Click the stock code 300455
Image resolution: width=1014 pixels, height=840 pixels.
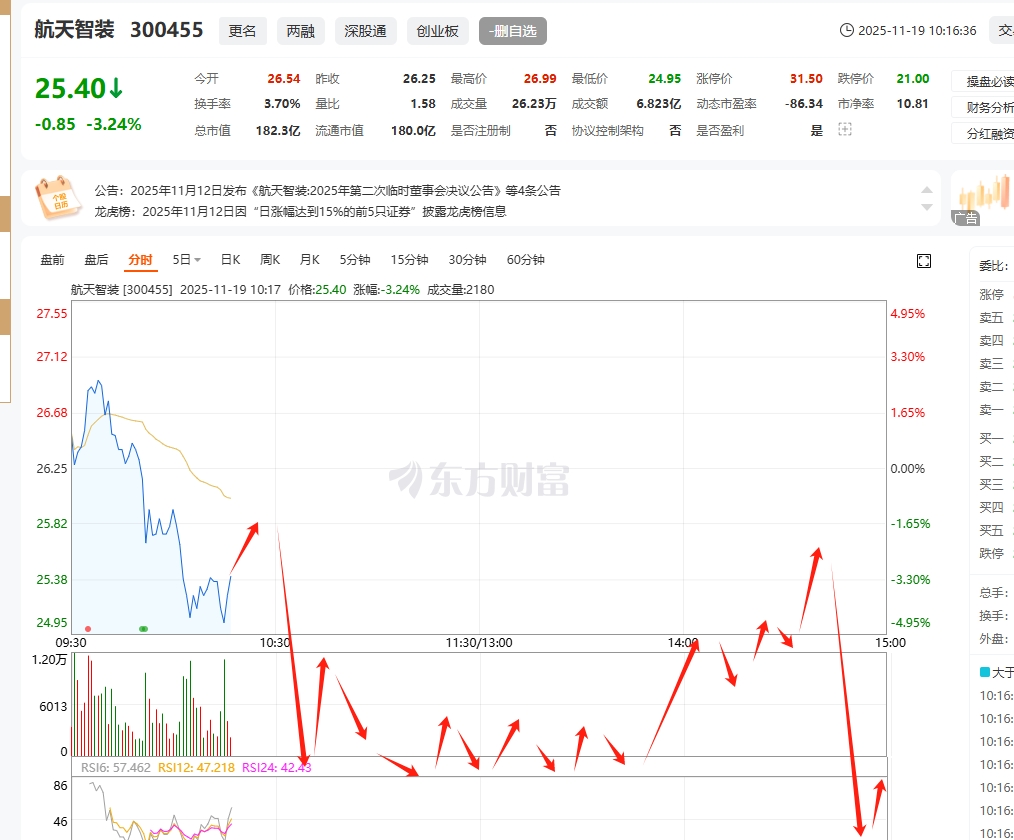[167, 30]
